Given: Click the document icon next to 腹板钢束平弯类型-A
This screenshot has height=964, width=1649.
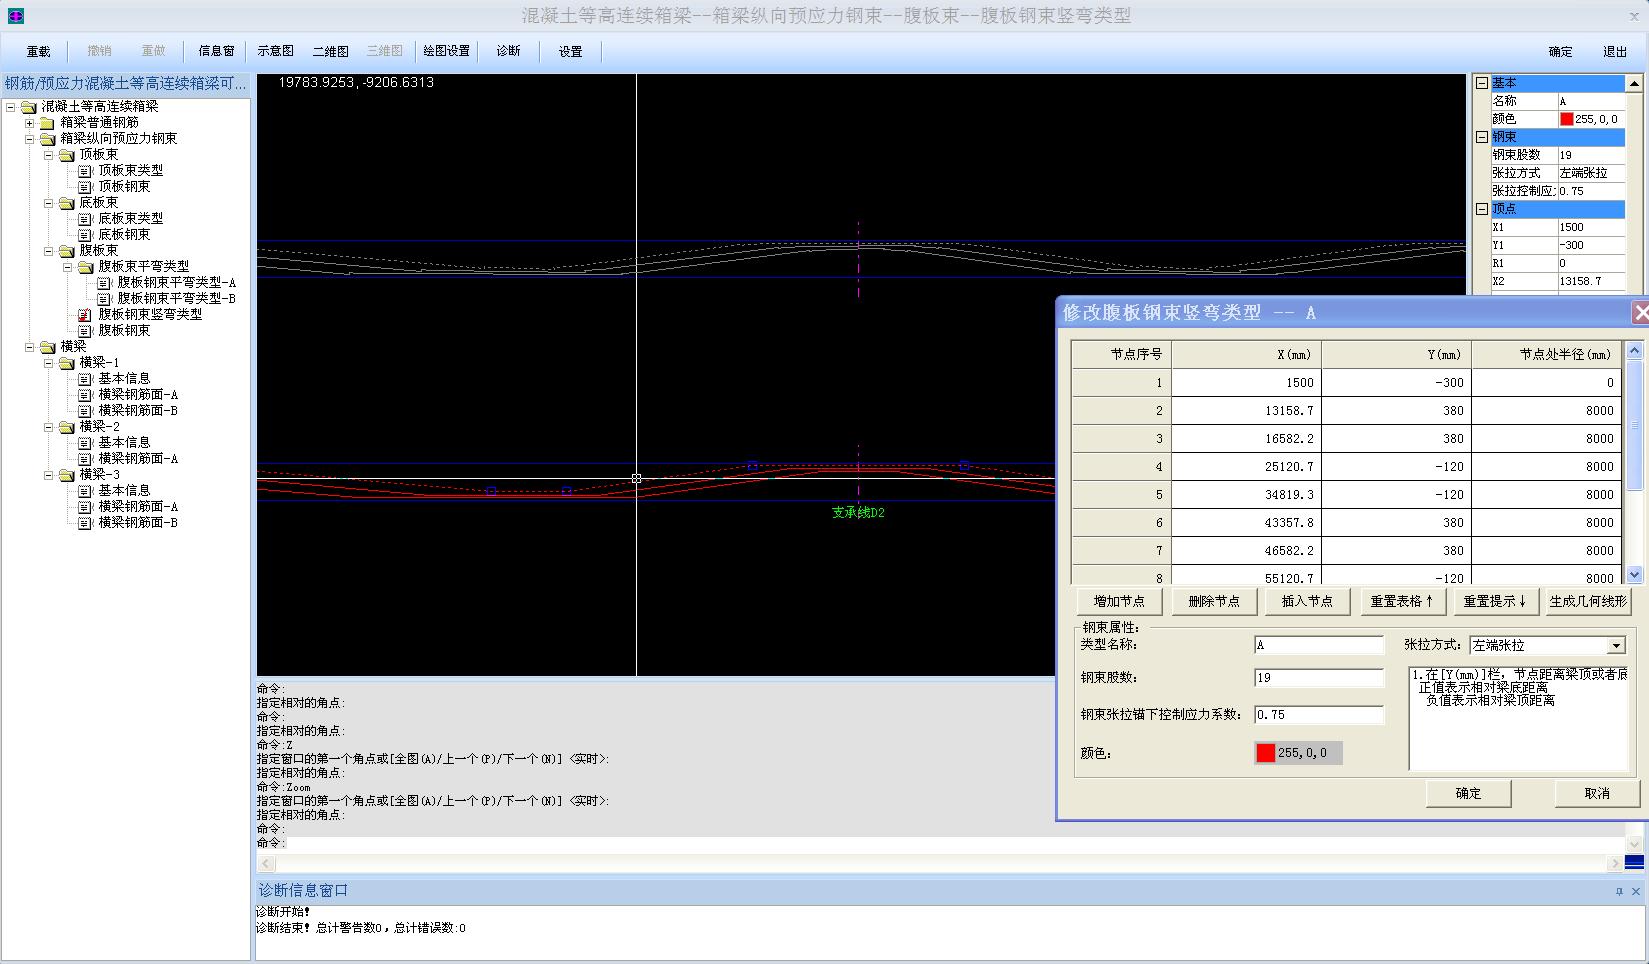Looking at the screenshot, I should pos(104,282).
